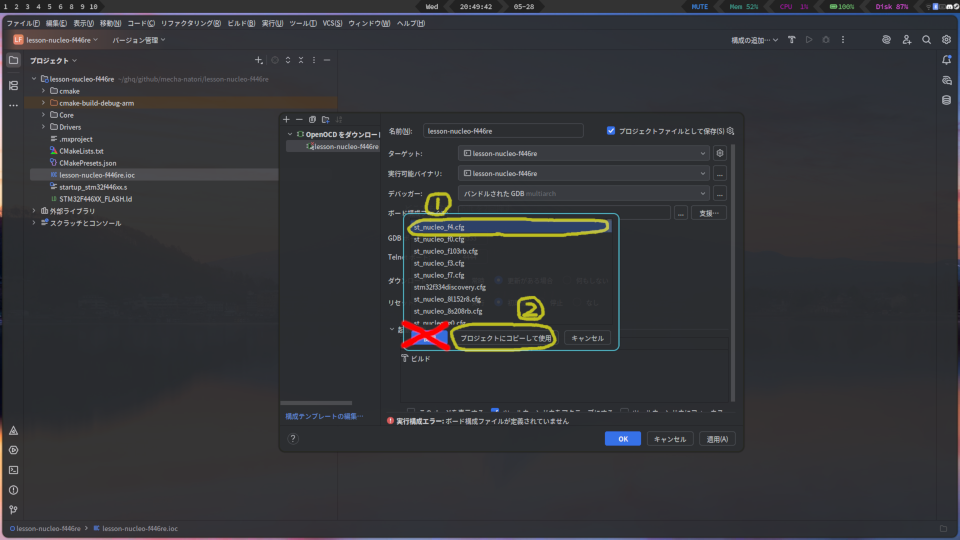960x540 pixels.
Task: Click cancel in the board config popup
Action: [587, 338]
